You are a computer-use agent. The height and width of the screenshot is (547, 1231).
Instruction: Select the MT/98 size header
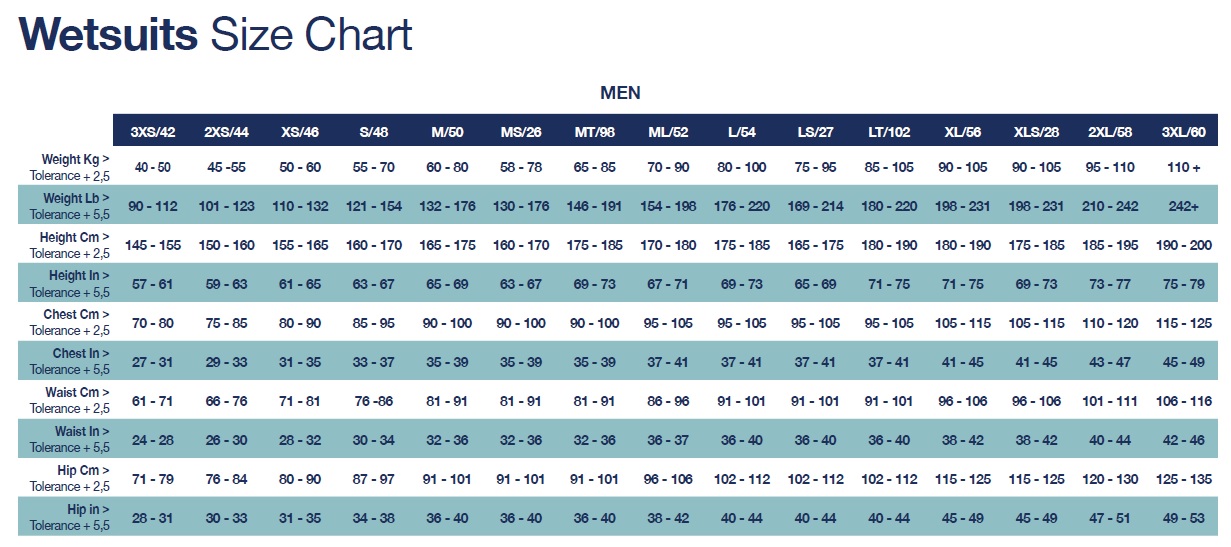pyautogui.click(x=594, y=131)
